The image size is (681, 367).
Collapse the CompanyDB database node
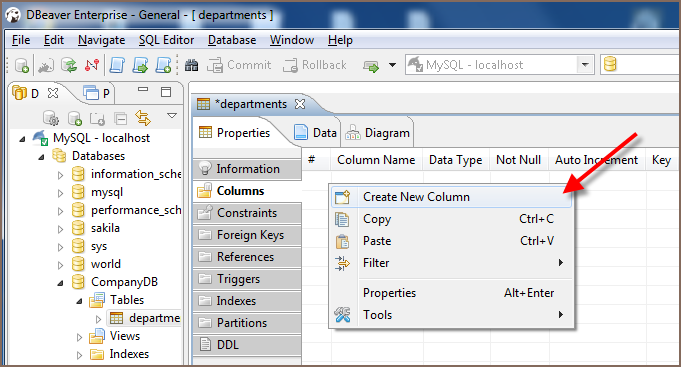tap(60, 283)
